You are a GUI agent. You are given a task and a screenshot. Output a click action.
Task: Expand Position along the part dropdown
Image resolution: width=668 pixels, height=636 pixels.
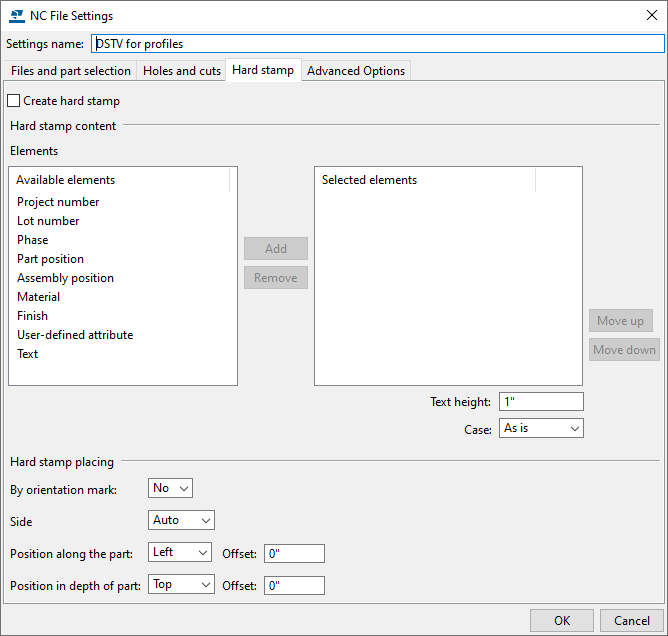(181, 553)
